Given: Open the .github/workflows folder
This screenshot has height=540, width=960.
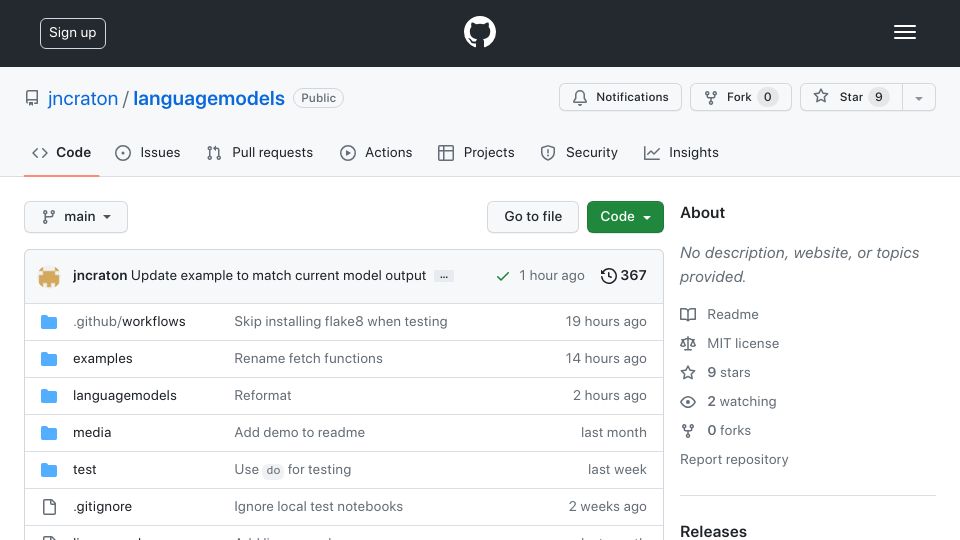Looking at the screenshot, I should click(x=129, y=321).
